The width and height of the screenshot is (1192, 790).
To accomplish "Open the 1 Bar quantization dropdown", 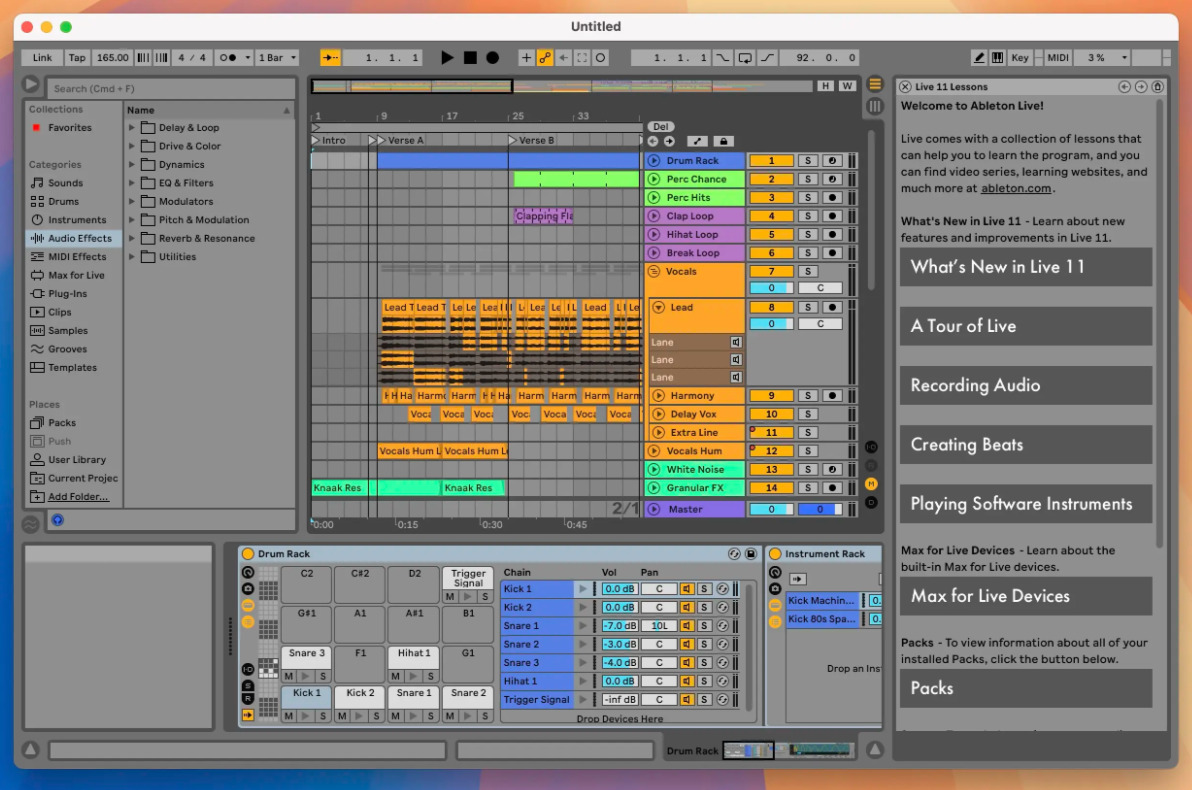I will point(277,58).
